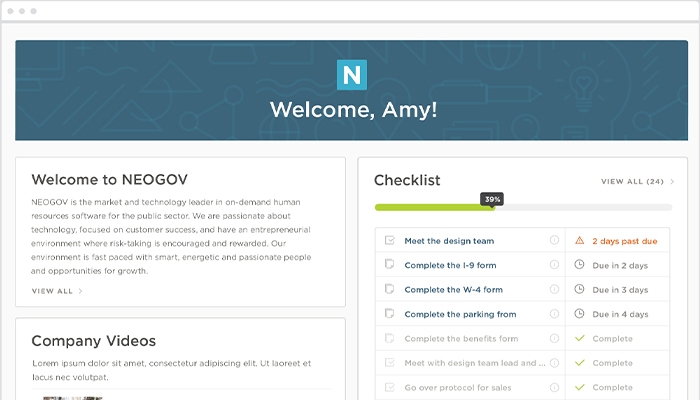Open info icon for Go over protocol for sales
The width and height of the screenshot is (700, 400).
(x=554, y=388)
